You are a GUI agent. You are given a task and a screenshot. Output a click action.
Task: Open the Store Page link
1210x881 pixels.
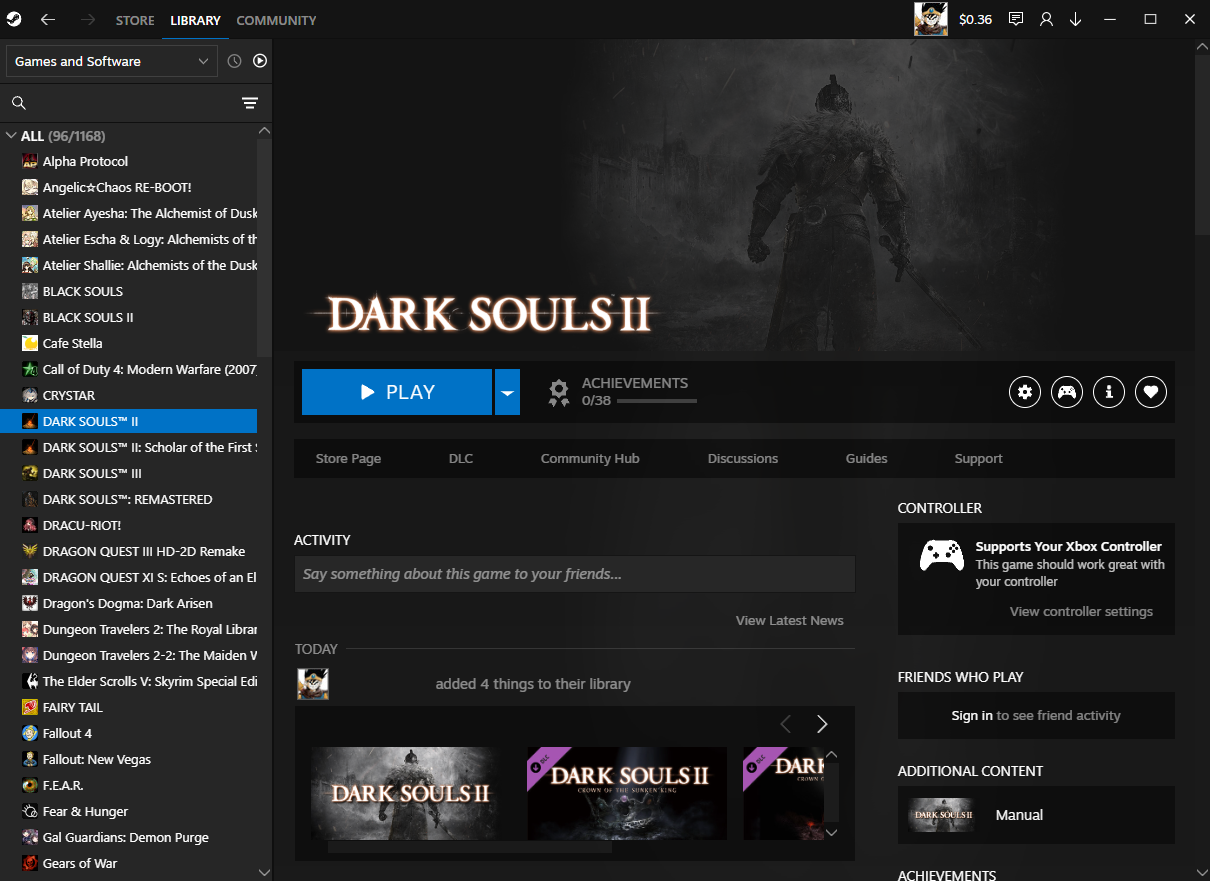tap(348, 458)
